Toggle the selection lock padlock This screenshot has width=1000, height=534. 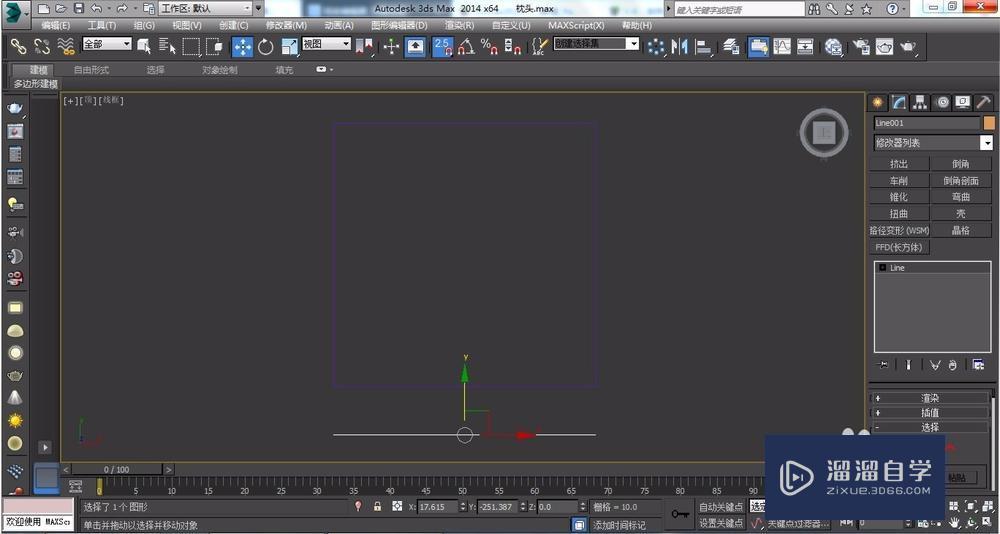377,507
